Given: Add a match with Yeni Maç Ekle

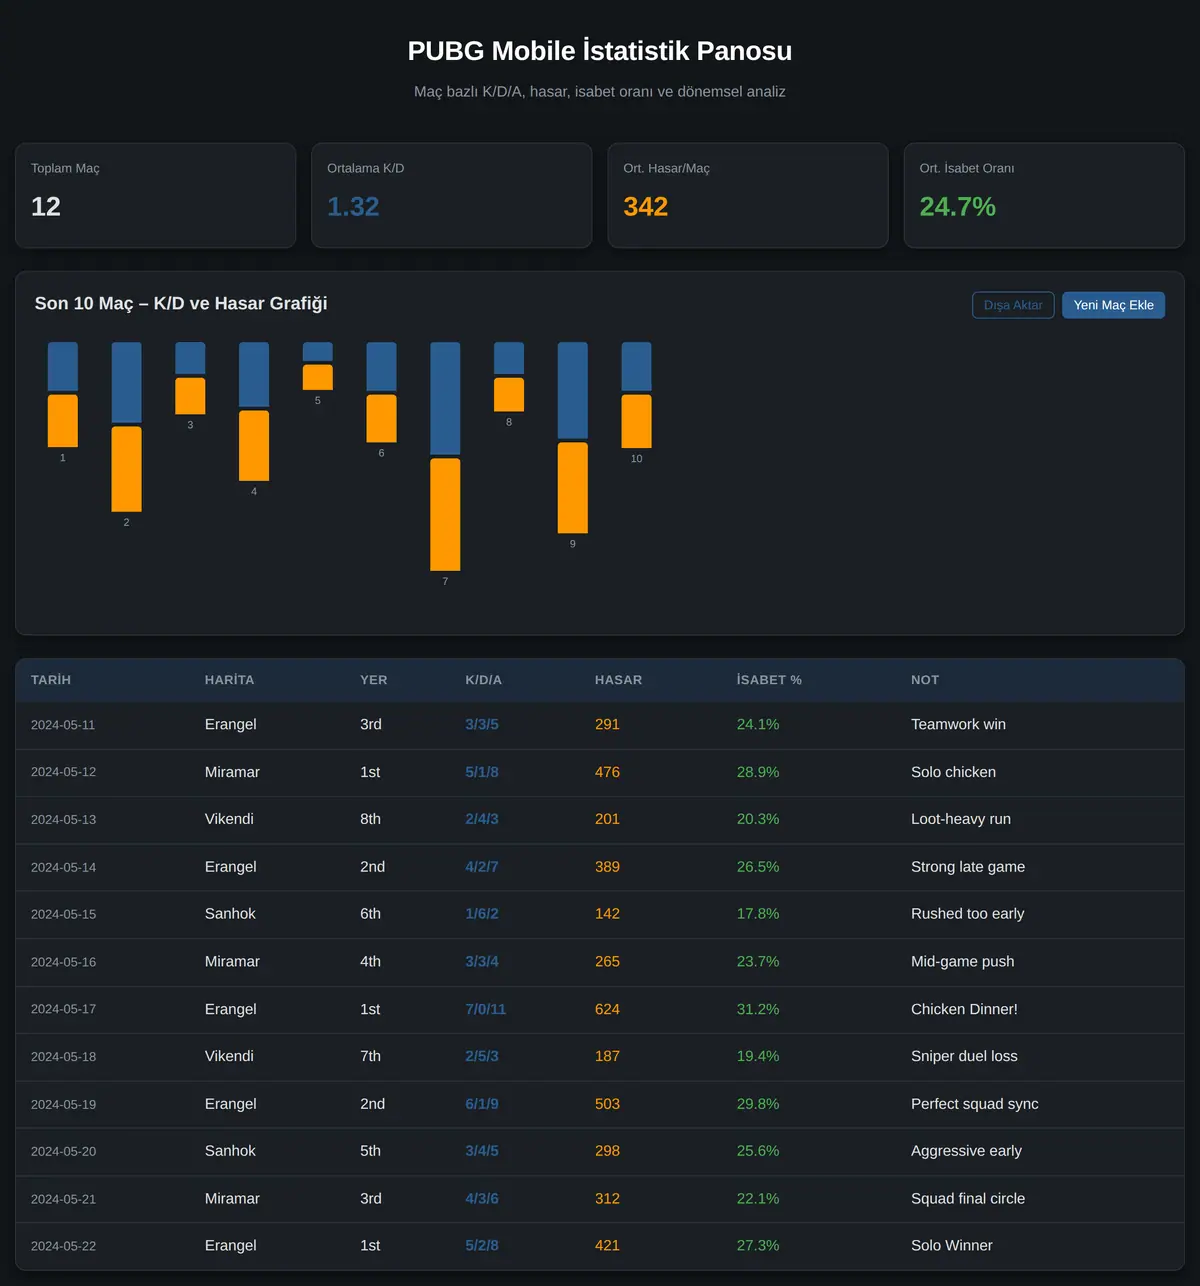Looking at the screenshot, I should tap(1113, 305).
